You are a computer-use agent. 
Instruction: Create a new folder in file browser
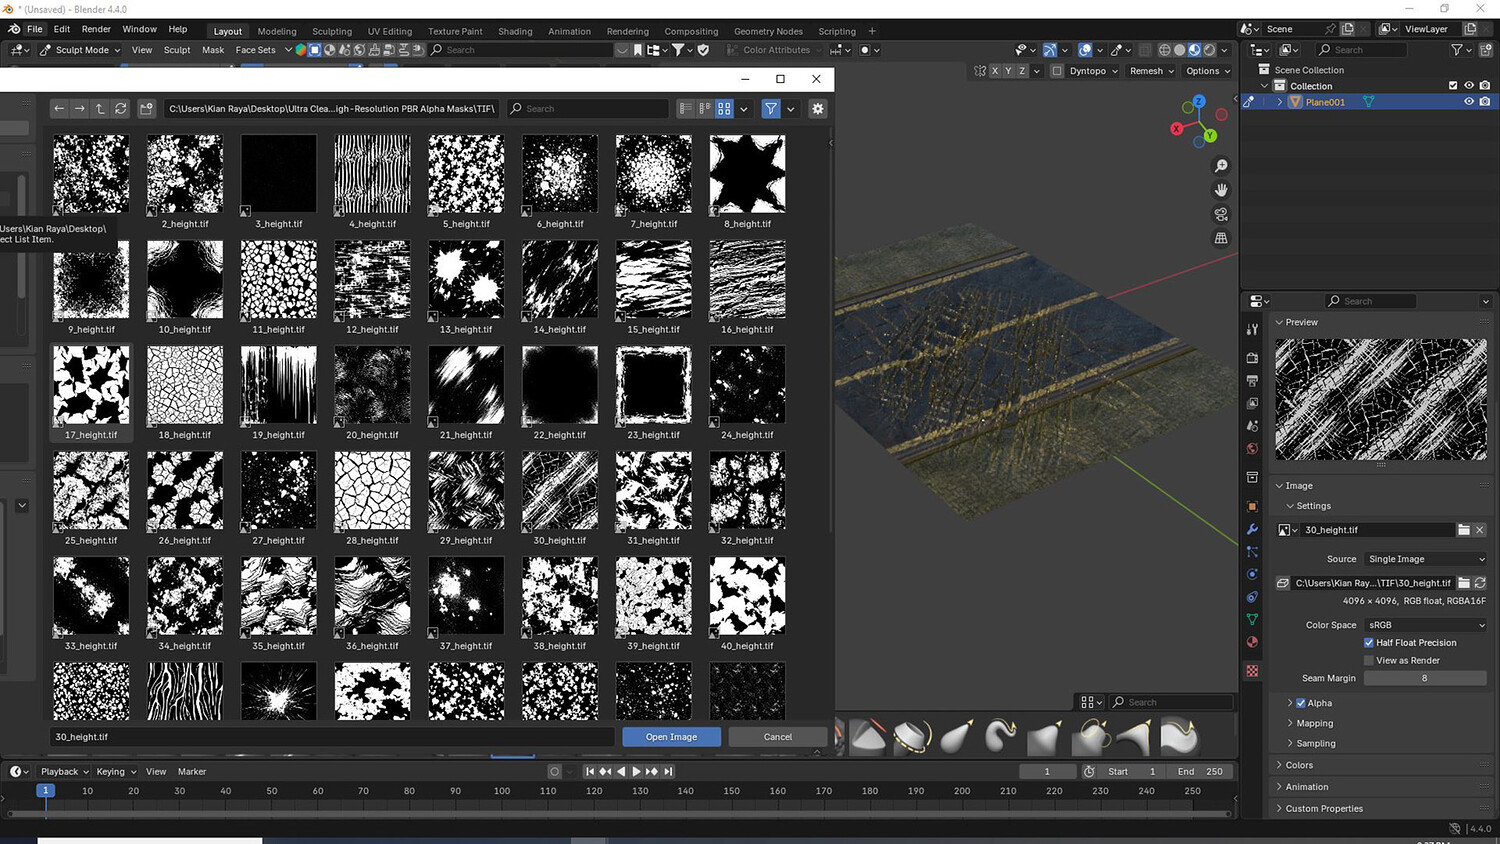pos(146,109)
